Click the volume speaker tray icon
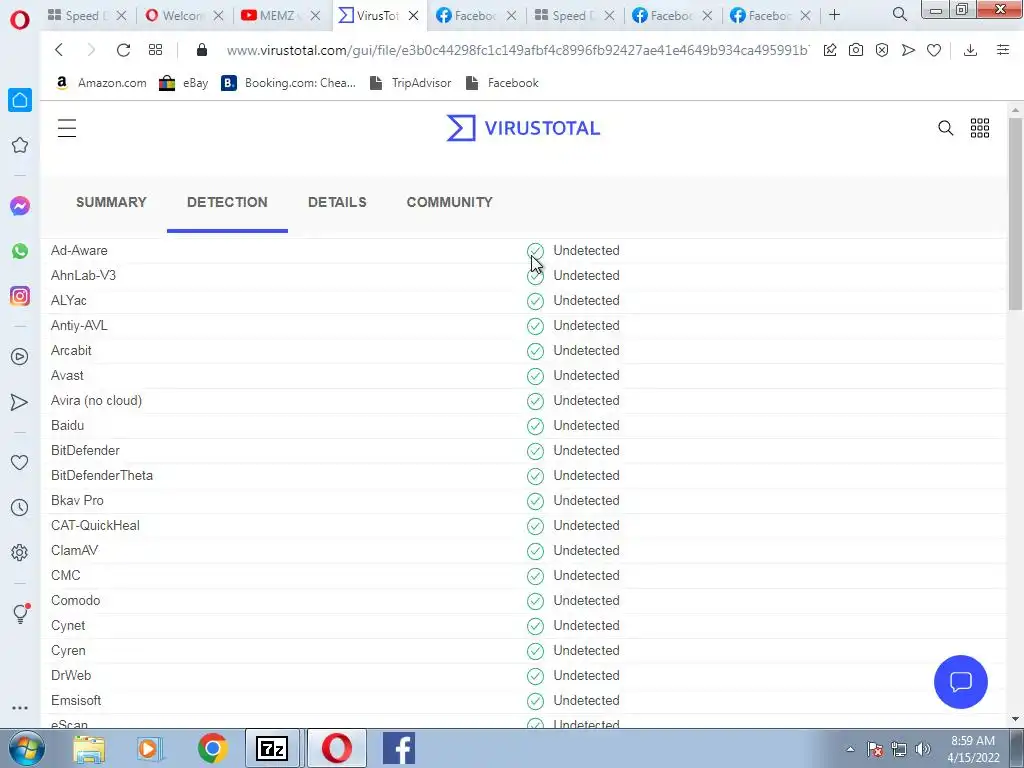Image resolution: width=1024 pixels, height=768 pixels. [x=923, y=749]
